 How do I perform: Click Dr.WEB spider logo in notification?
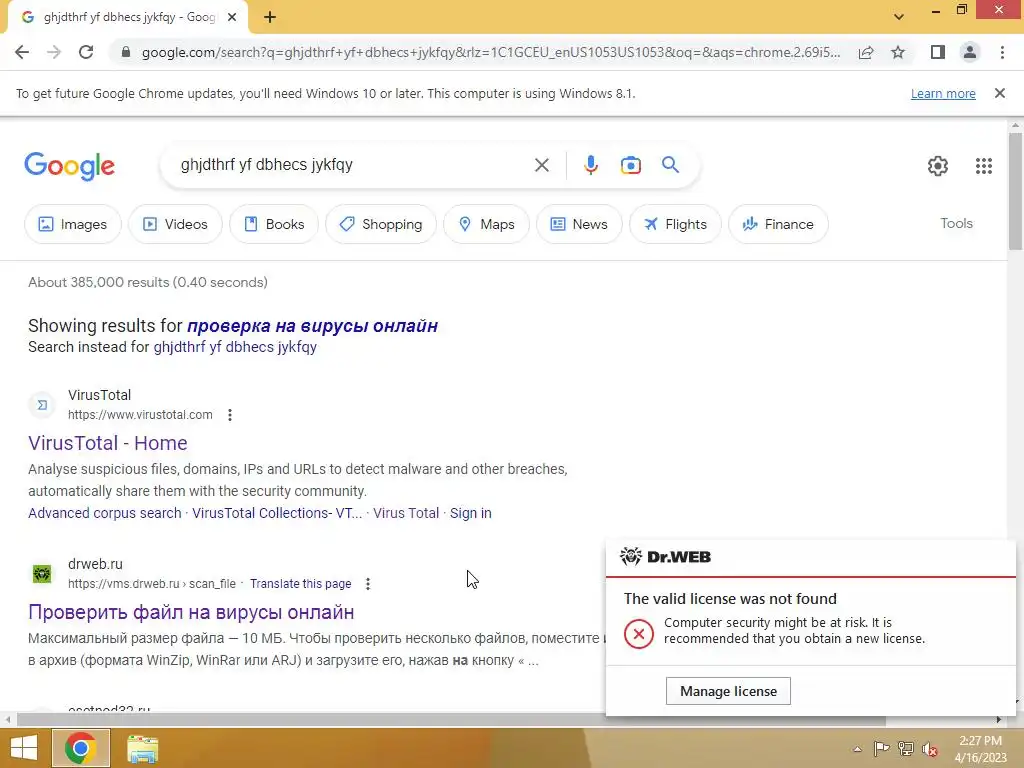click(x=630, y=556)
